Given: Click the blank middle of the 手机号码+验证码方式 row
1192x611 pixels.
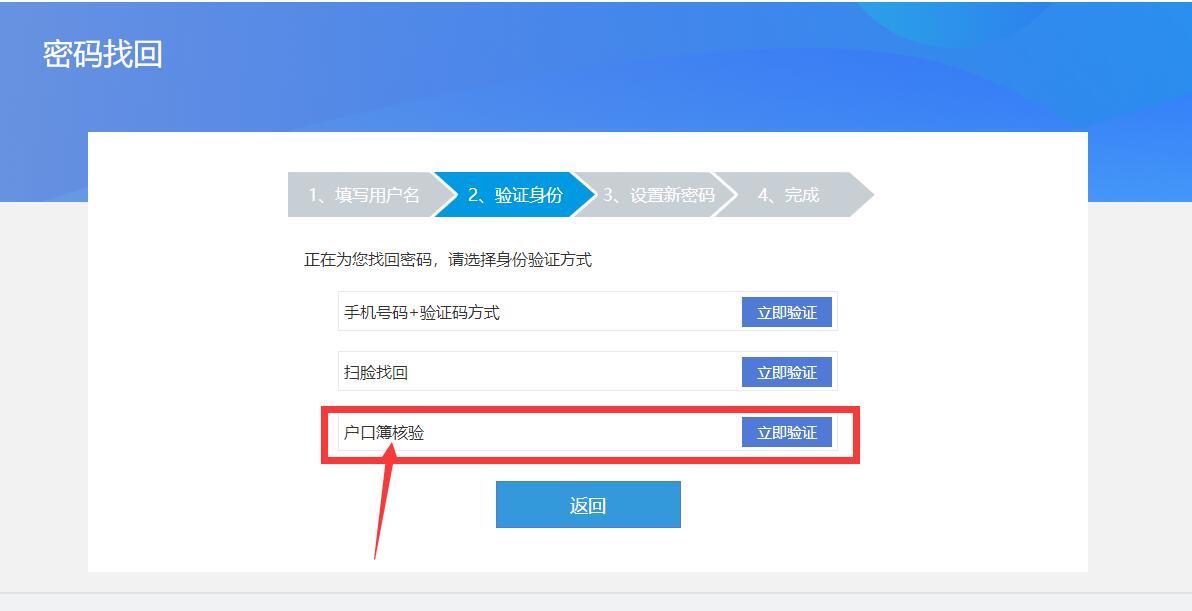Looking at the screenshot, I should (620, 312).
